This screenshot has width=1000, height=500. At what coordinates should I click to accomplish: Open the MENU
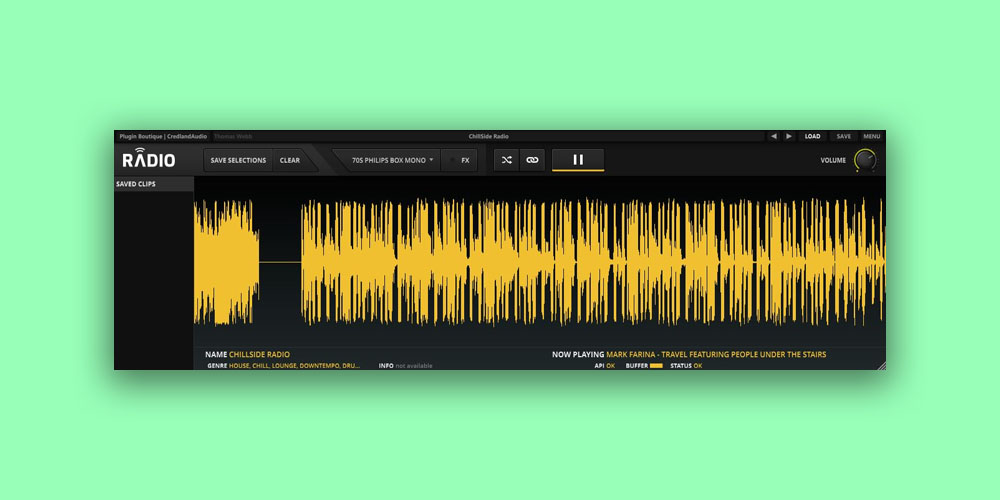871,136
